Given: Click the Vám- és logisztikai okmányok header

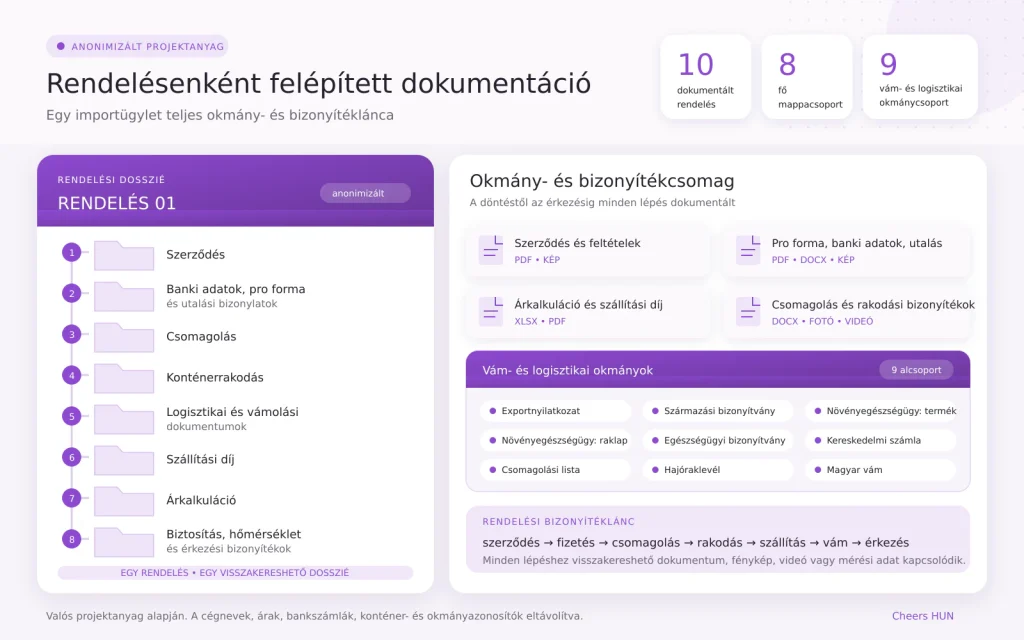Looking at the screenshot, I should pyautogui.click(x=718, y=370).
